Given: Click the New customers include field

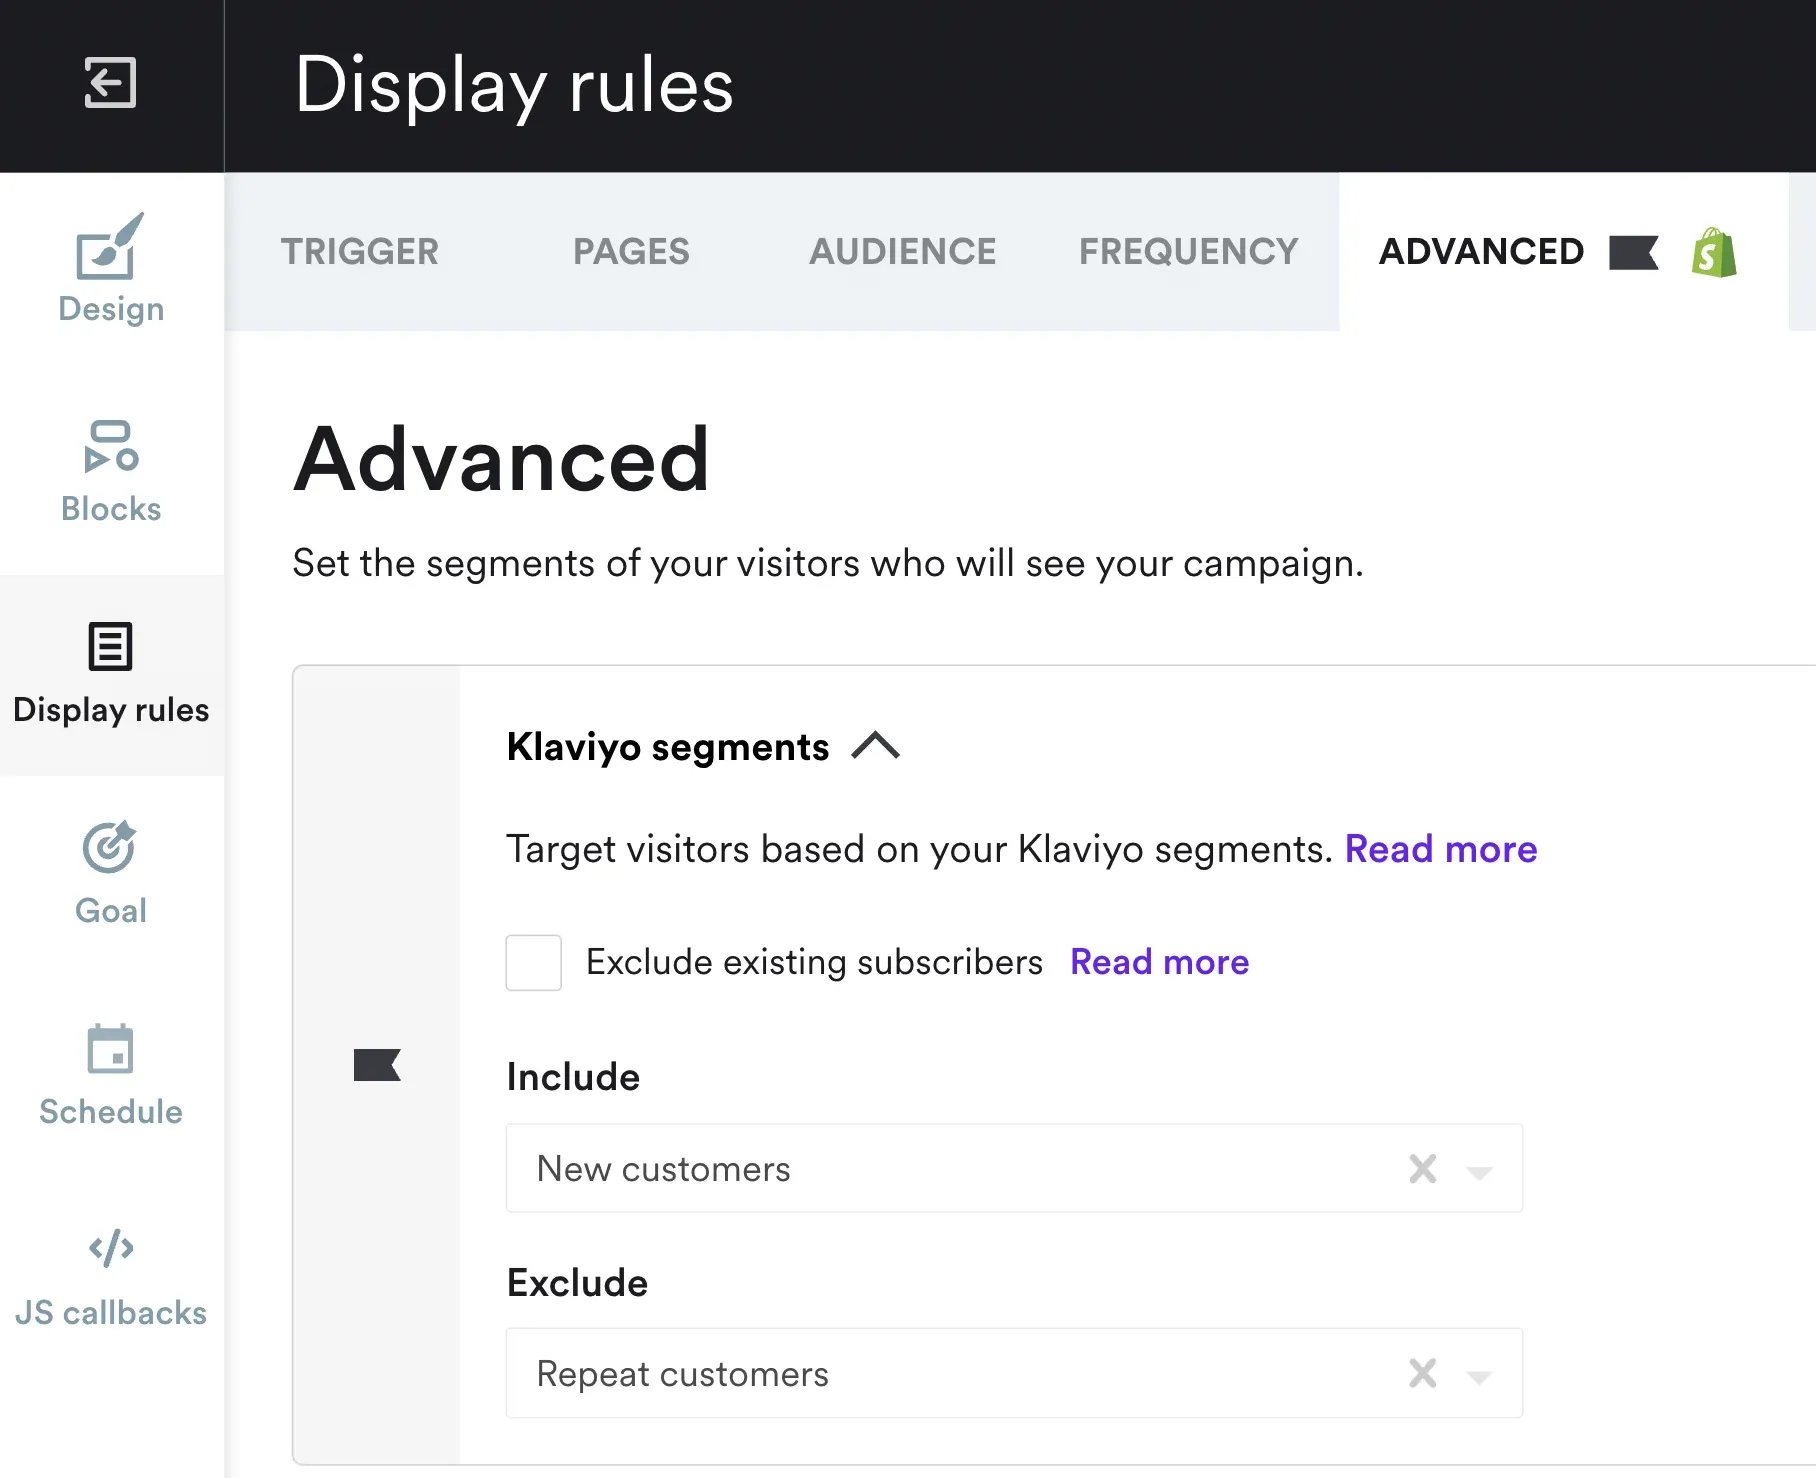Looking at the screenshot, I should pos(1014,1168).
